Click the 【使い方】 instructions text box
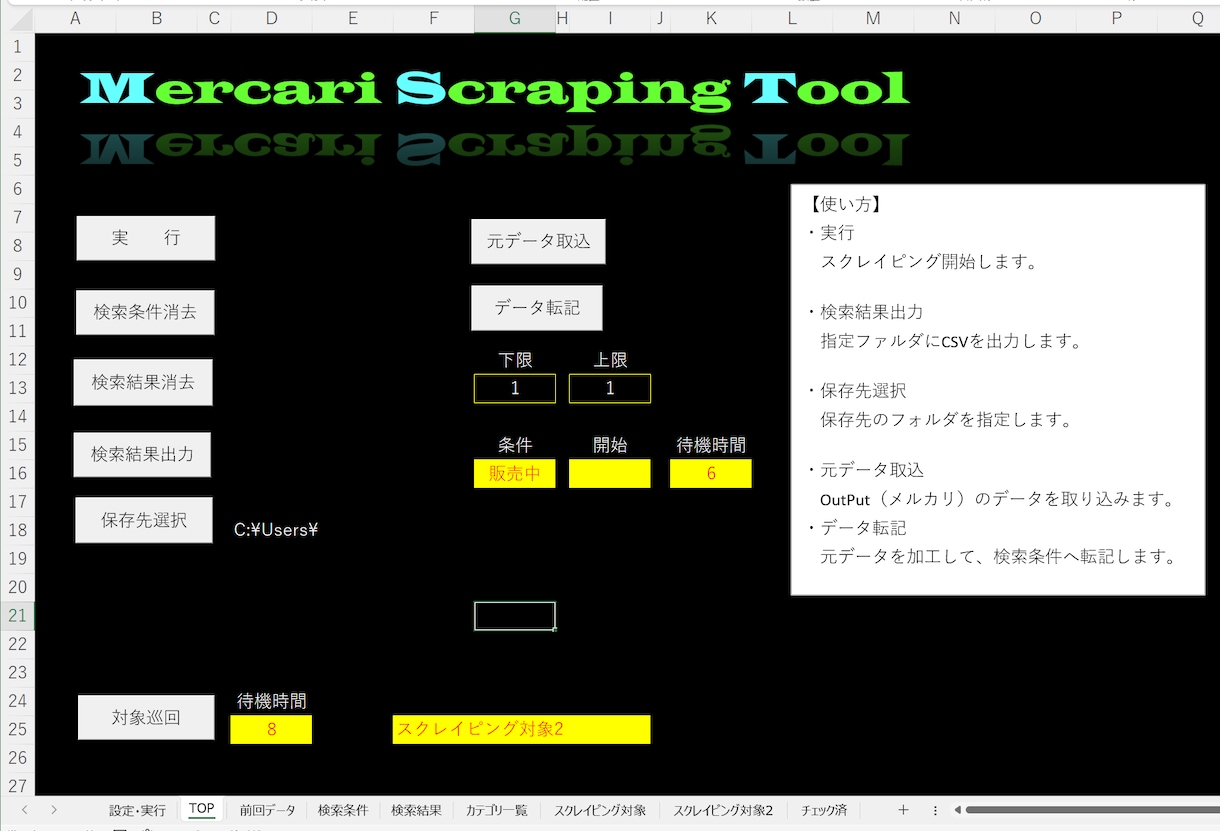 coord(997,389)
